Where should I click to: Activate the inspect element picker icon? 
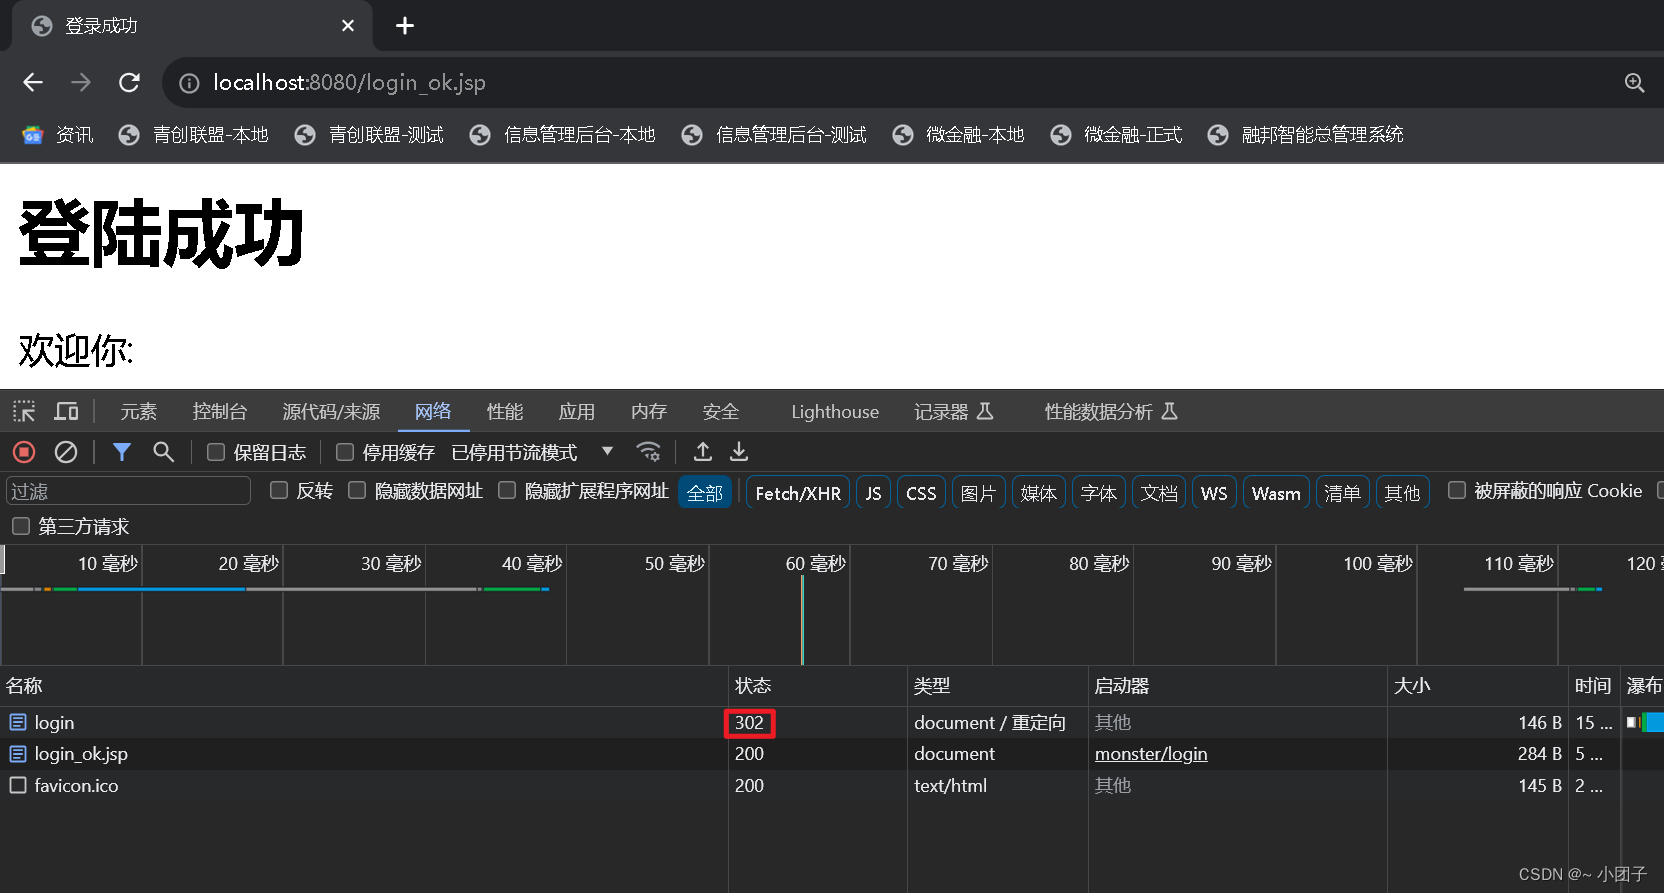[24, 411]
